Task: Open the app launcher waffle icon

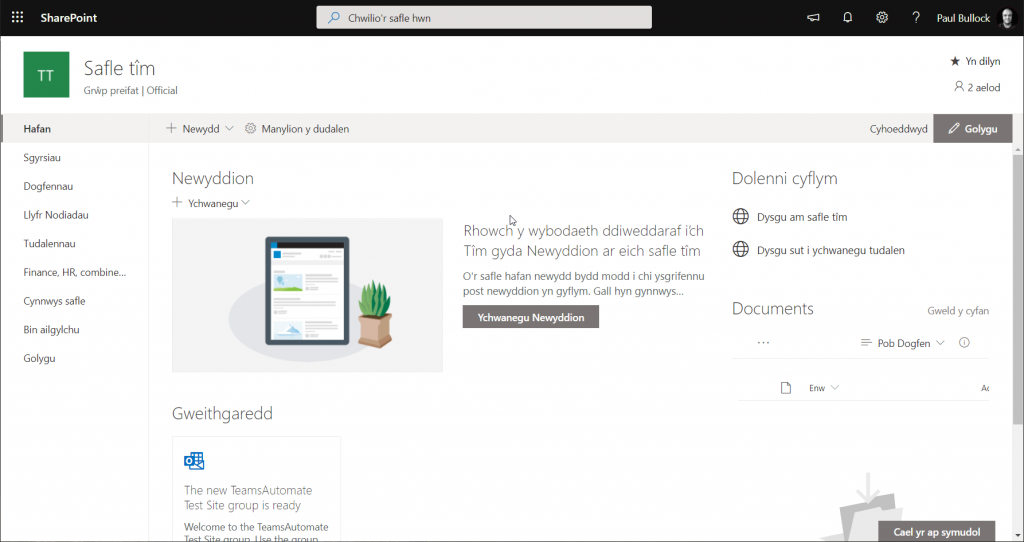Action: (x=18, y=18)
